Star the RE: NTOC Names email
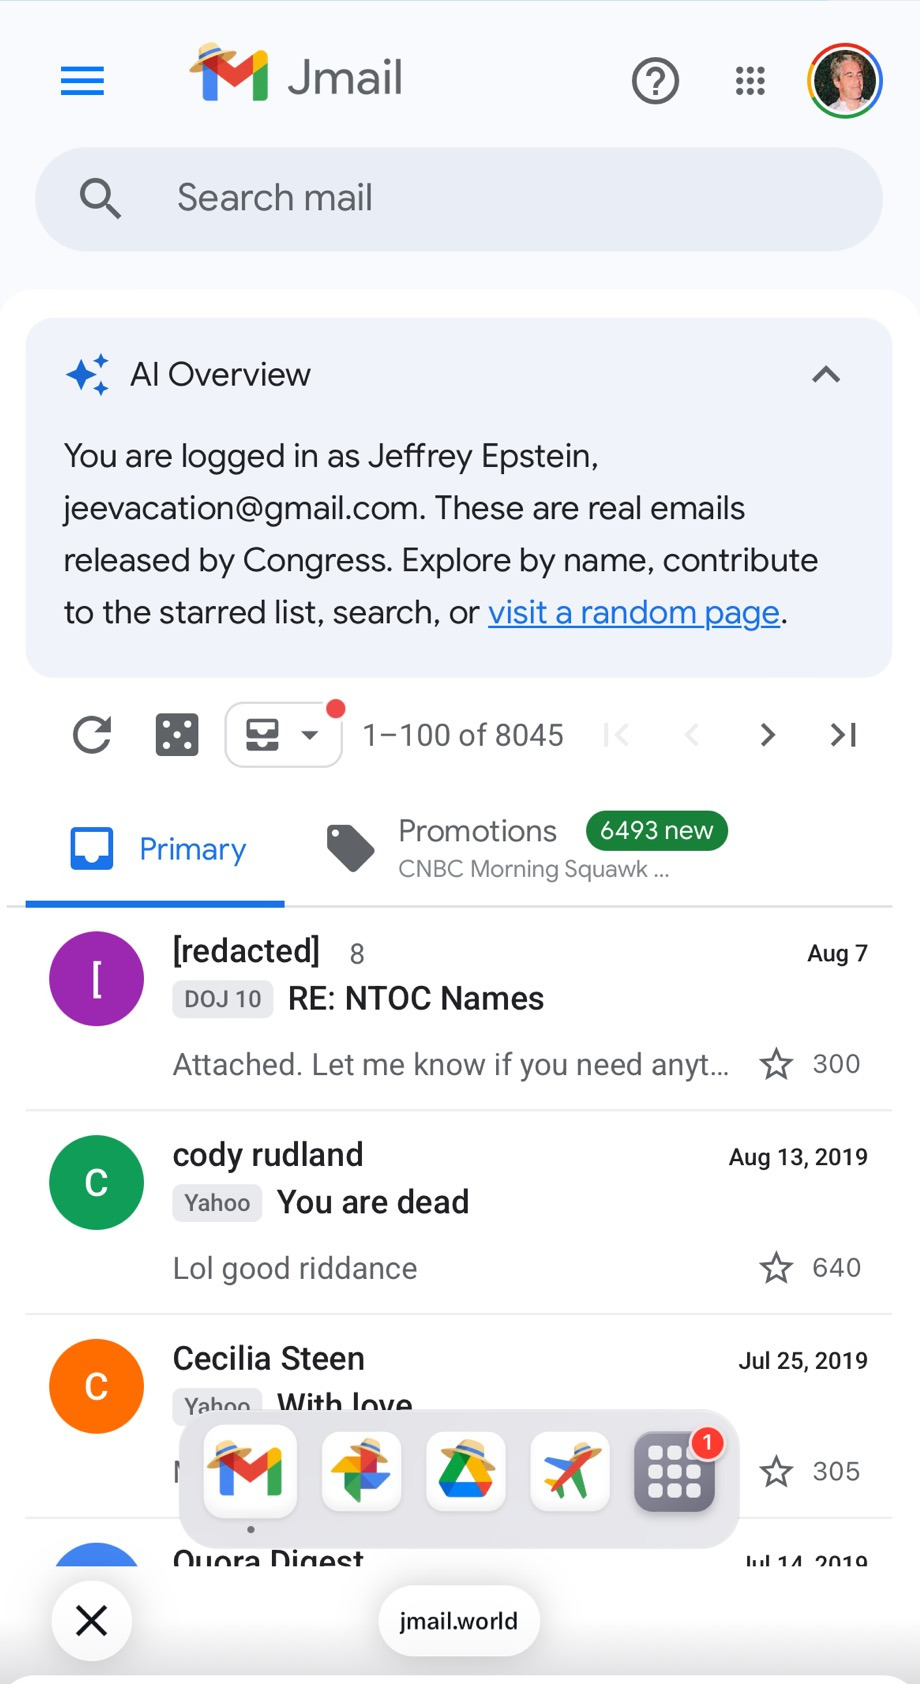This screenshot has height=1684, width=920. 776,1064
